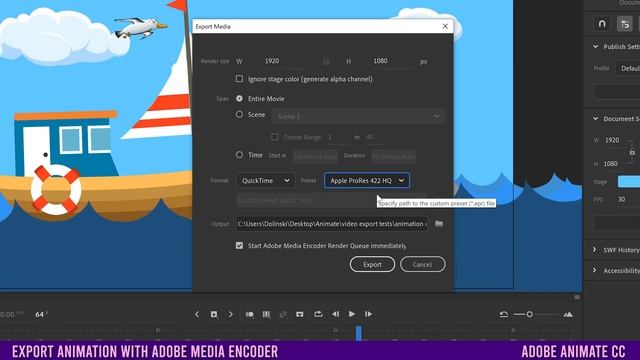Viewport: 640px width, 360px height.
Task: Click the Frame Range end value 40
Action: (x=375, y=137)
